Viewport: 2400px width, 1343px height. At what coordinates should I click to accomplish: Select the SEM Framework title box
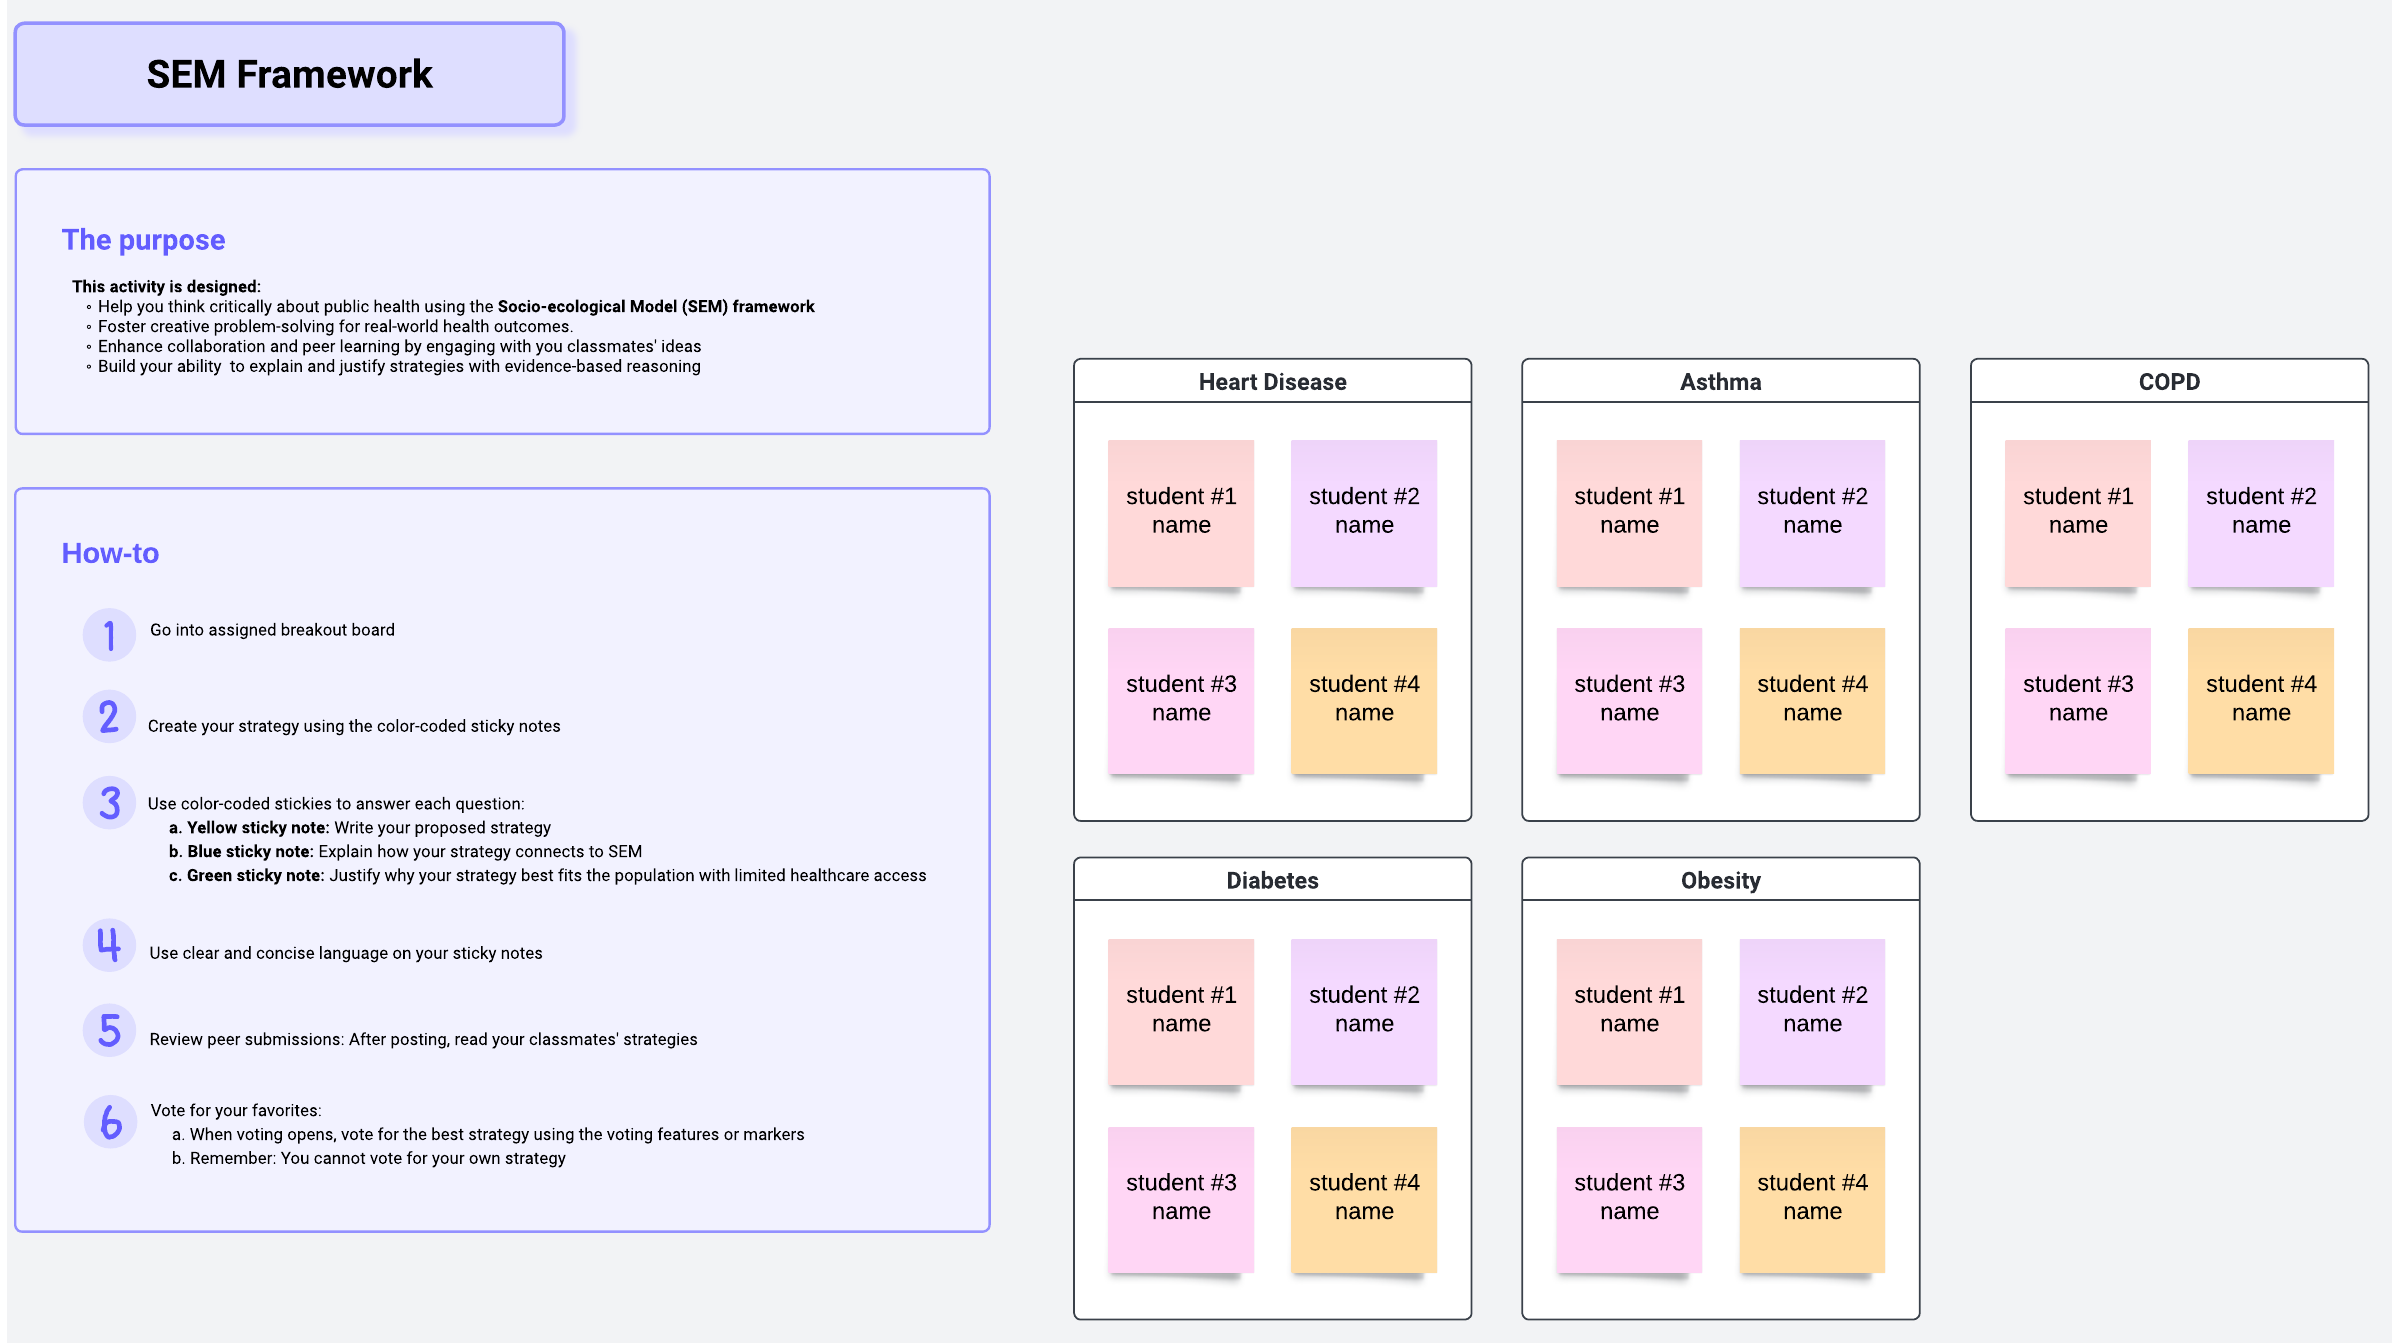pyautogui.click(x=289, y=75)
